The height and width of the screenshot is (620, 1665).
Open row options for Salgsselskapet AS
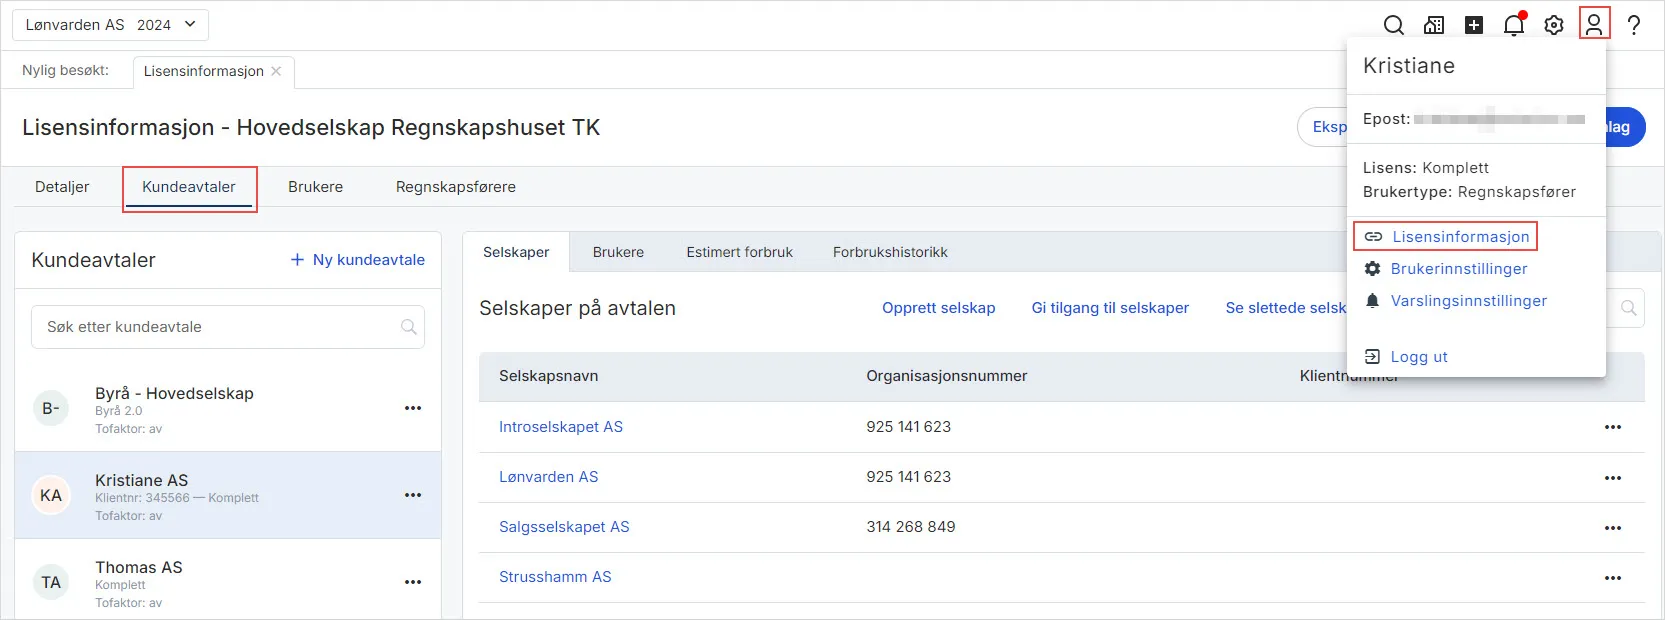pos(1613,528)
